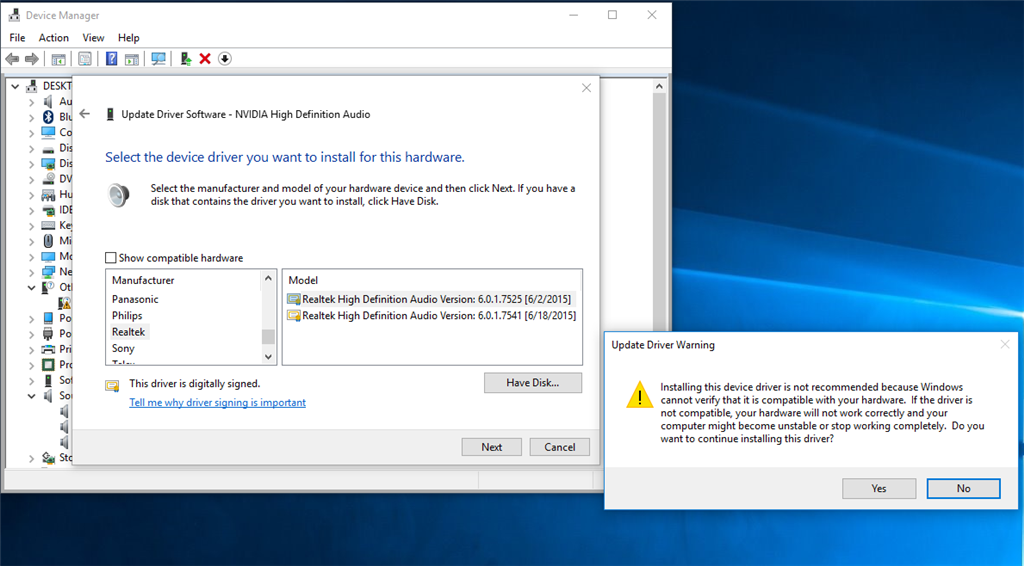Collapse the Sound controllers tree node

tap(31, 396)
